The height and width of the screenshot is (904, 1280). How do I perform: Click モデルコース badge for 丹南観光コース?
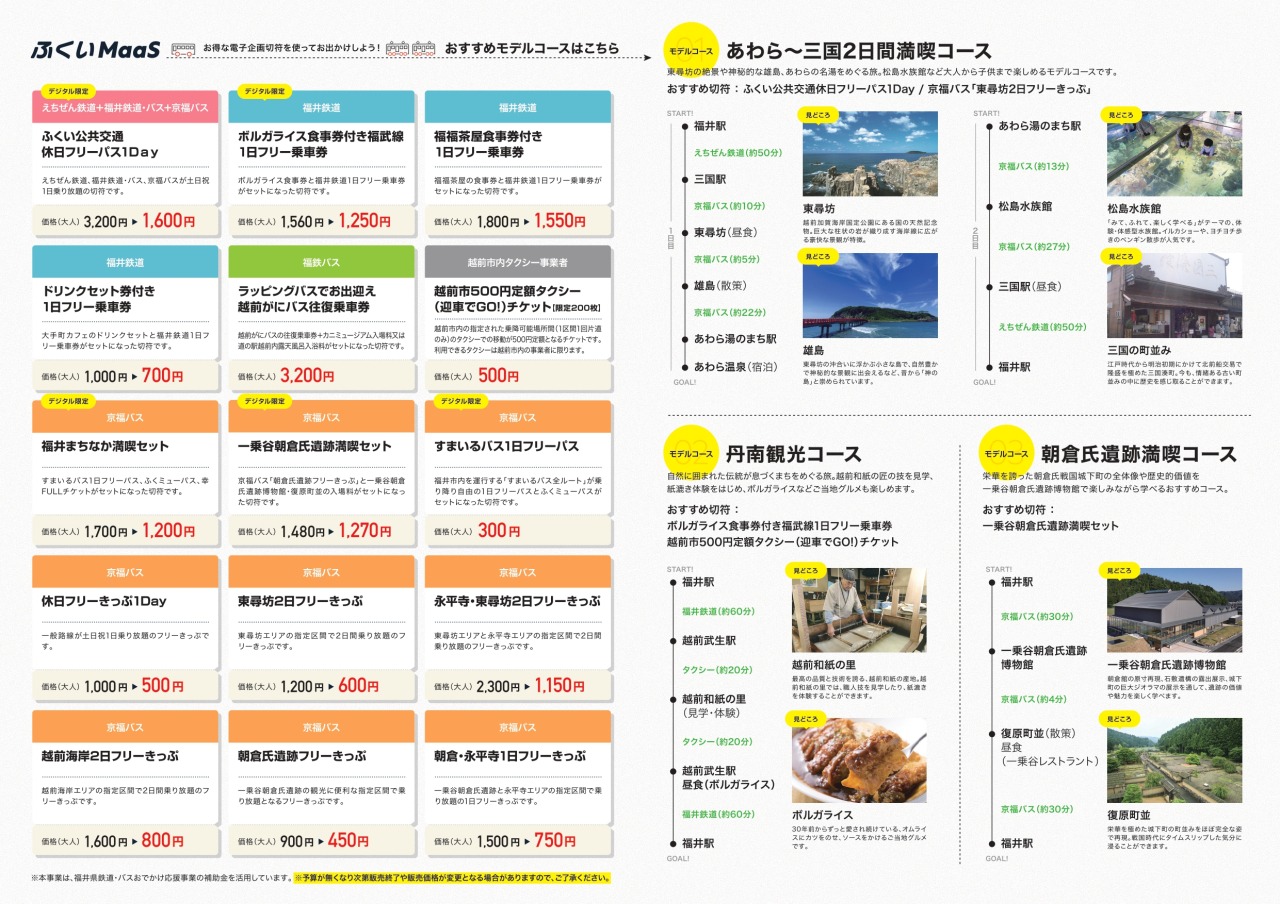[x=691, y=453]
